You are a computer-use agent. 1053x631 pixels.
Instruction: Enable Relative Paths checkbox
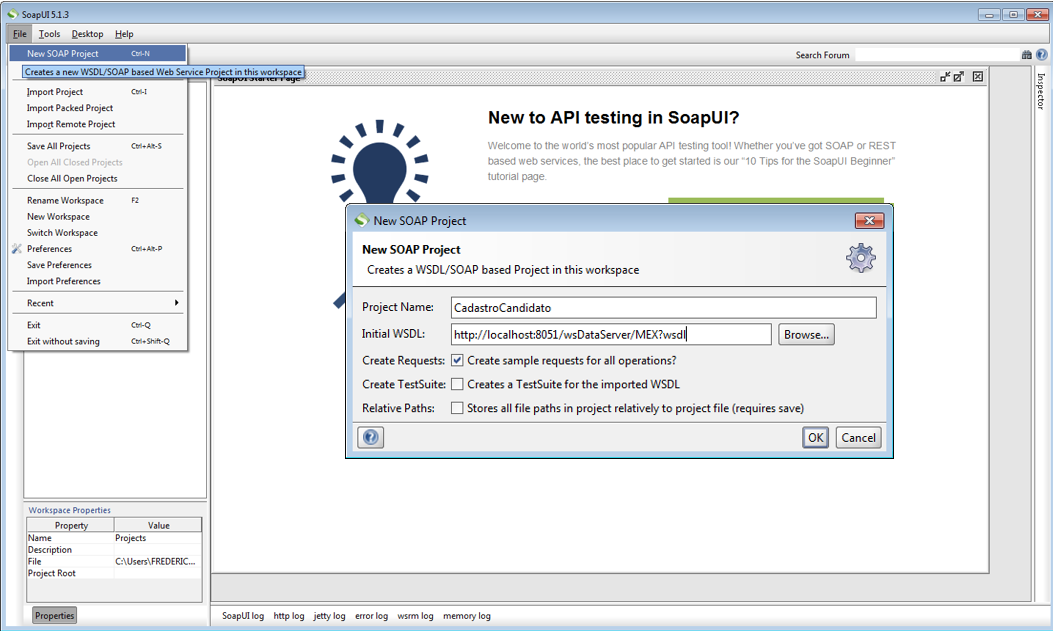point(457,408)
